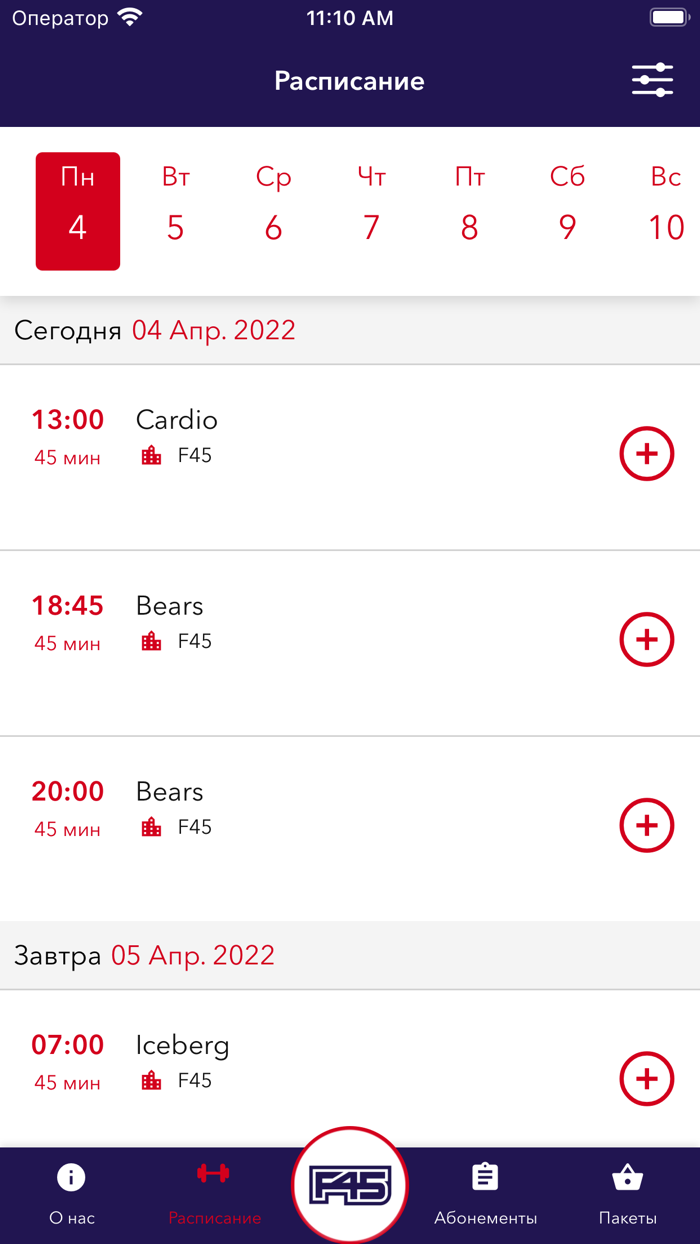Open the Iceberg class entry
The width and height of the screenshot is (700, 1244).
[x=182, y=1046]
